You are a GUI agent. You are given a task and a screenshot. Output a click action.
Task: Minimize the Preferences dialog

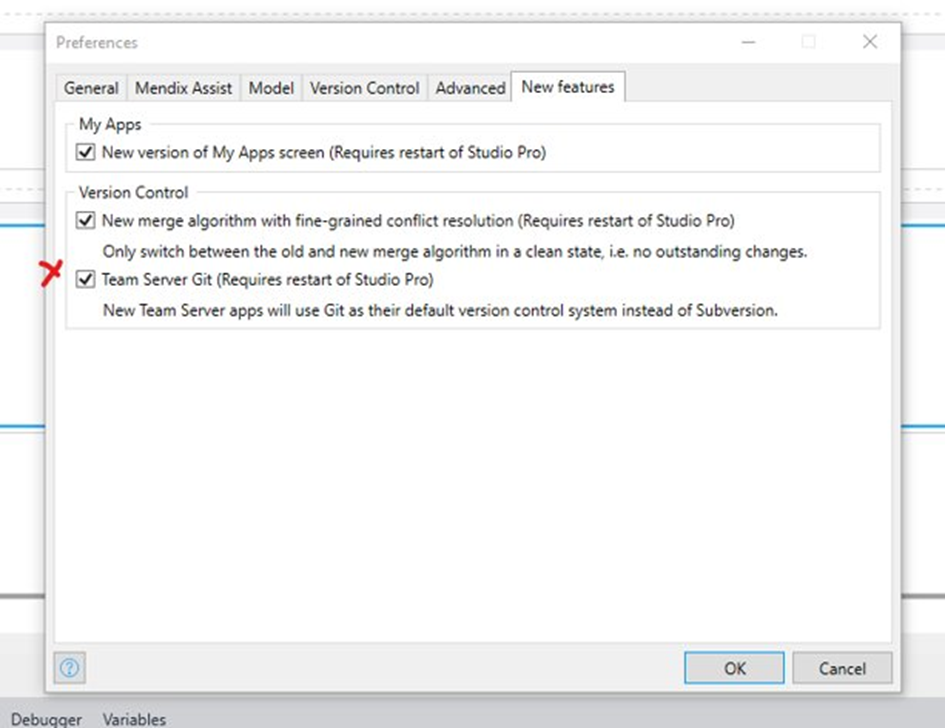click(x=749, y=42)
